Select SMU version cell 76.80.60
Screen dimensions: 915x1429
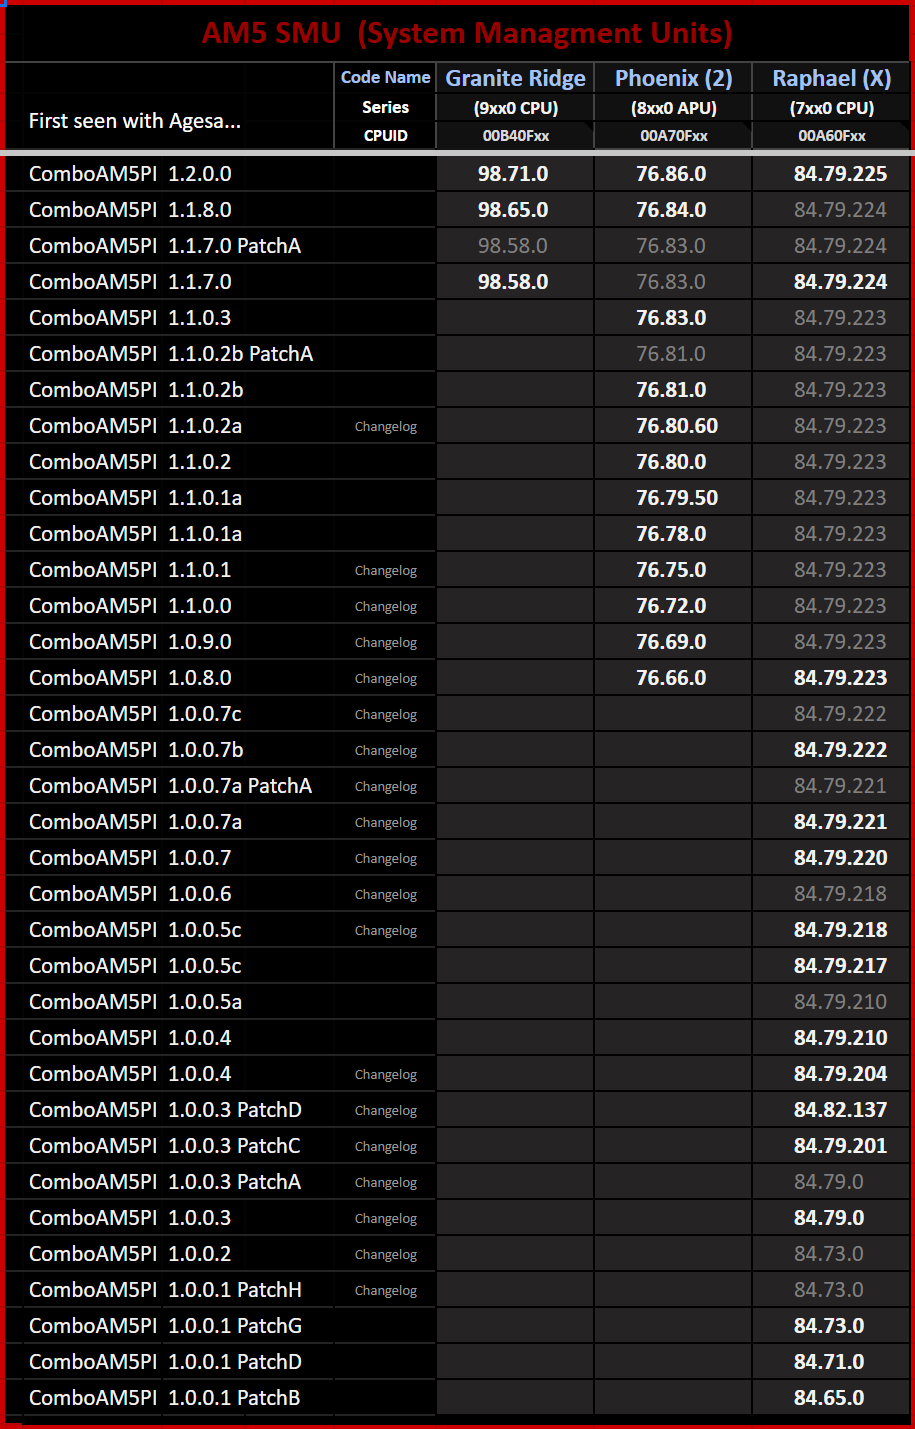coord(677,426)
